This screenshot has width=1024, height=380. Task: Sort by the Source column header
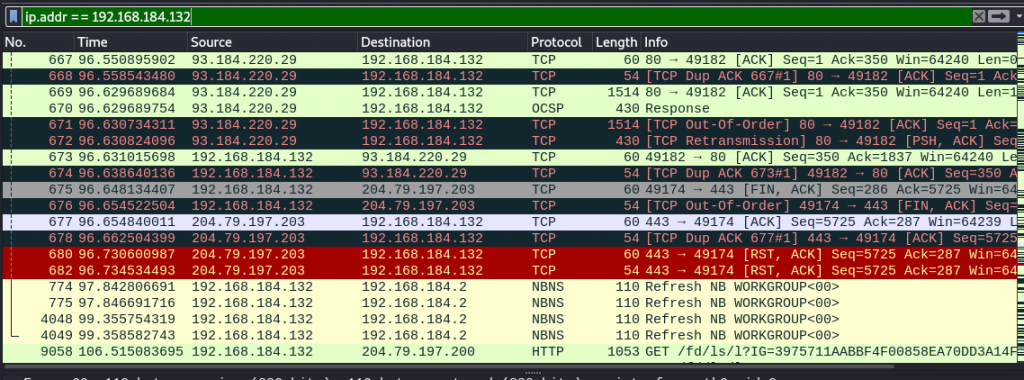272,42
